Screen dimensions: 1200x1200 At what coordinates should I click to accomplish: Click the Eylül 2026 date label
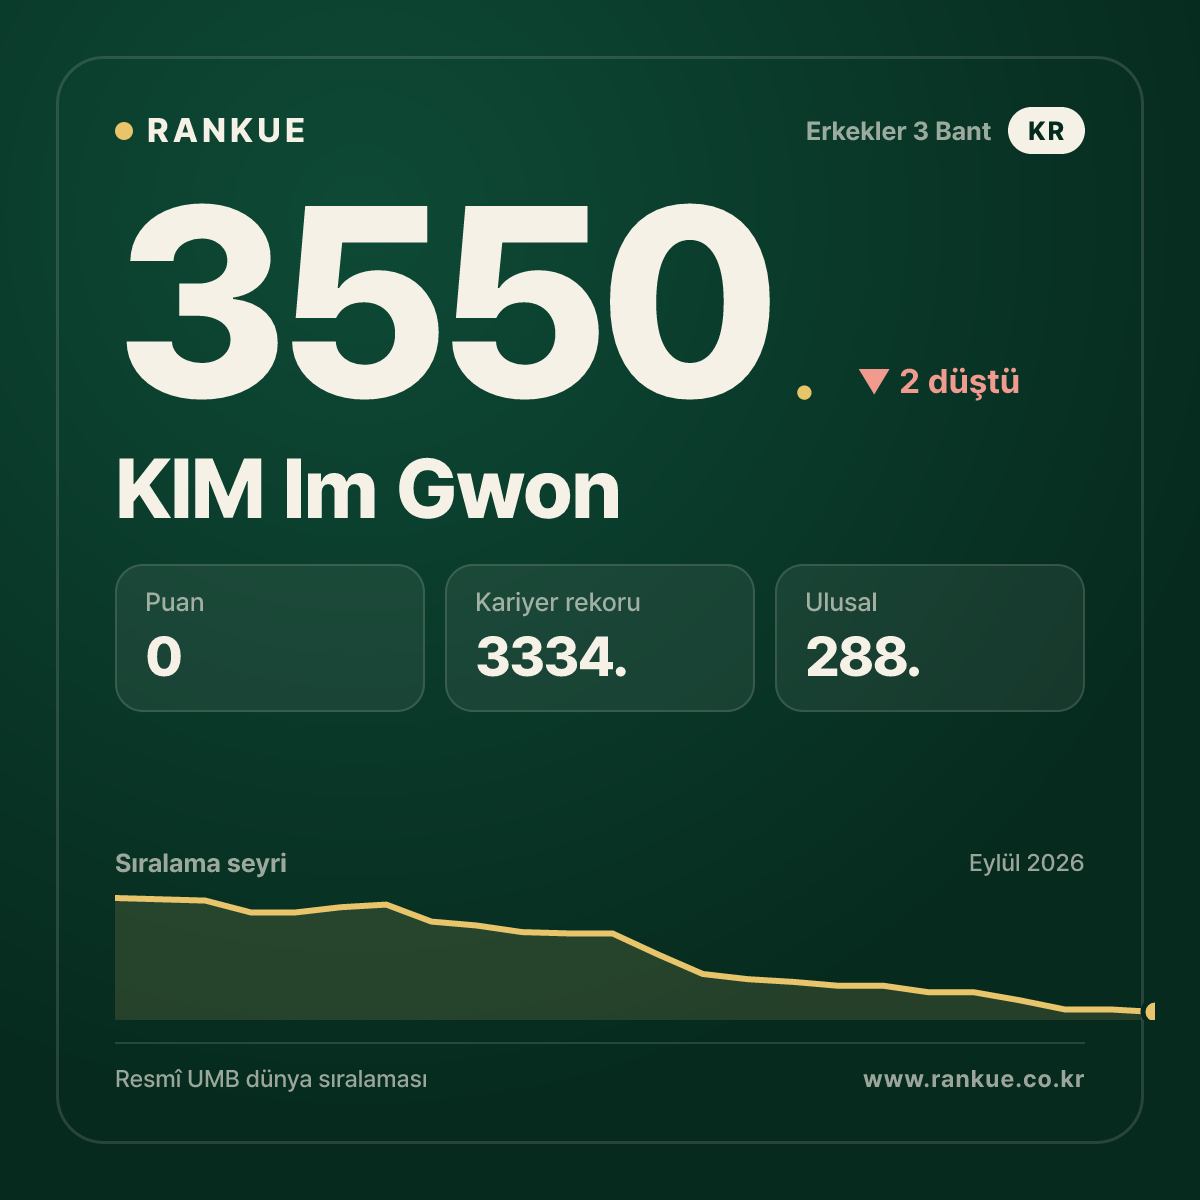point(1026,863)
